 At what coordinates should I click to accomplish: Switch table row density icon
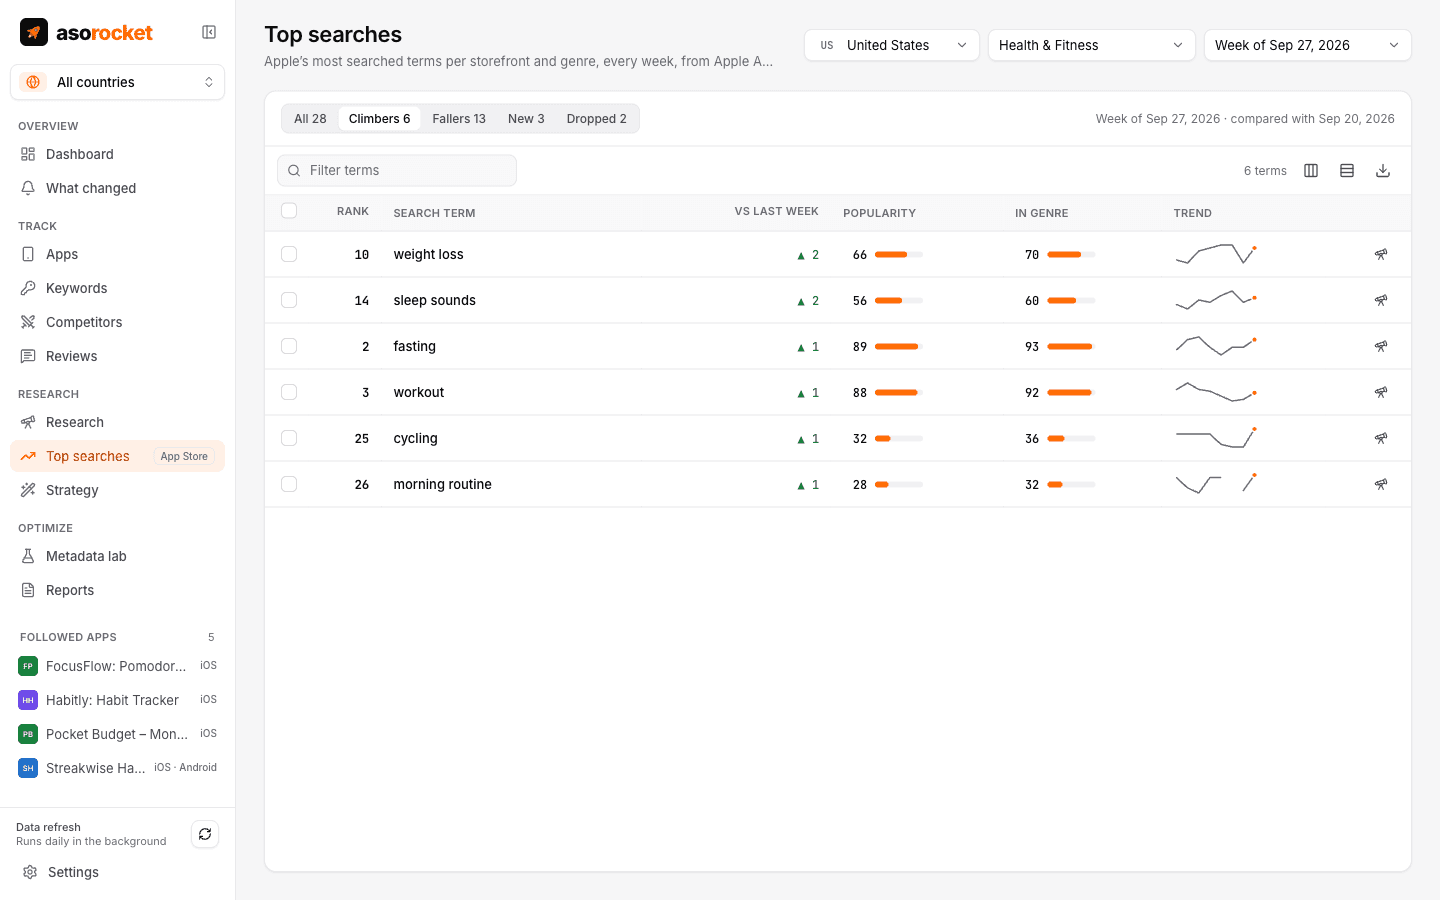[1347, 171]
